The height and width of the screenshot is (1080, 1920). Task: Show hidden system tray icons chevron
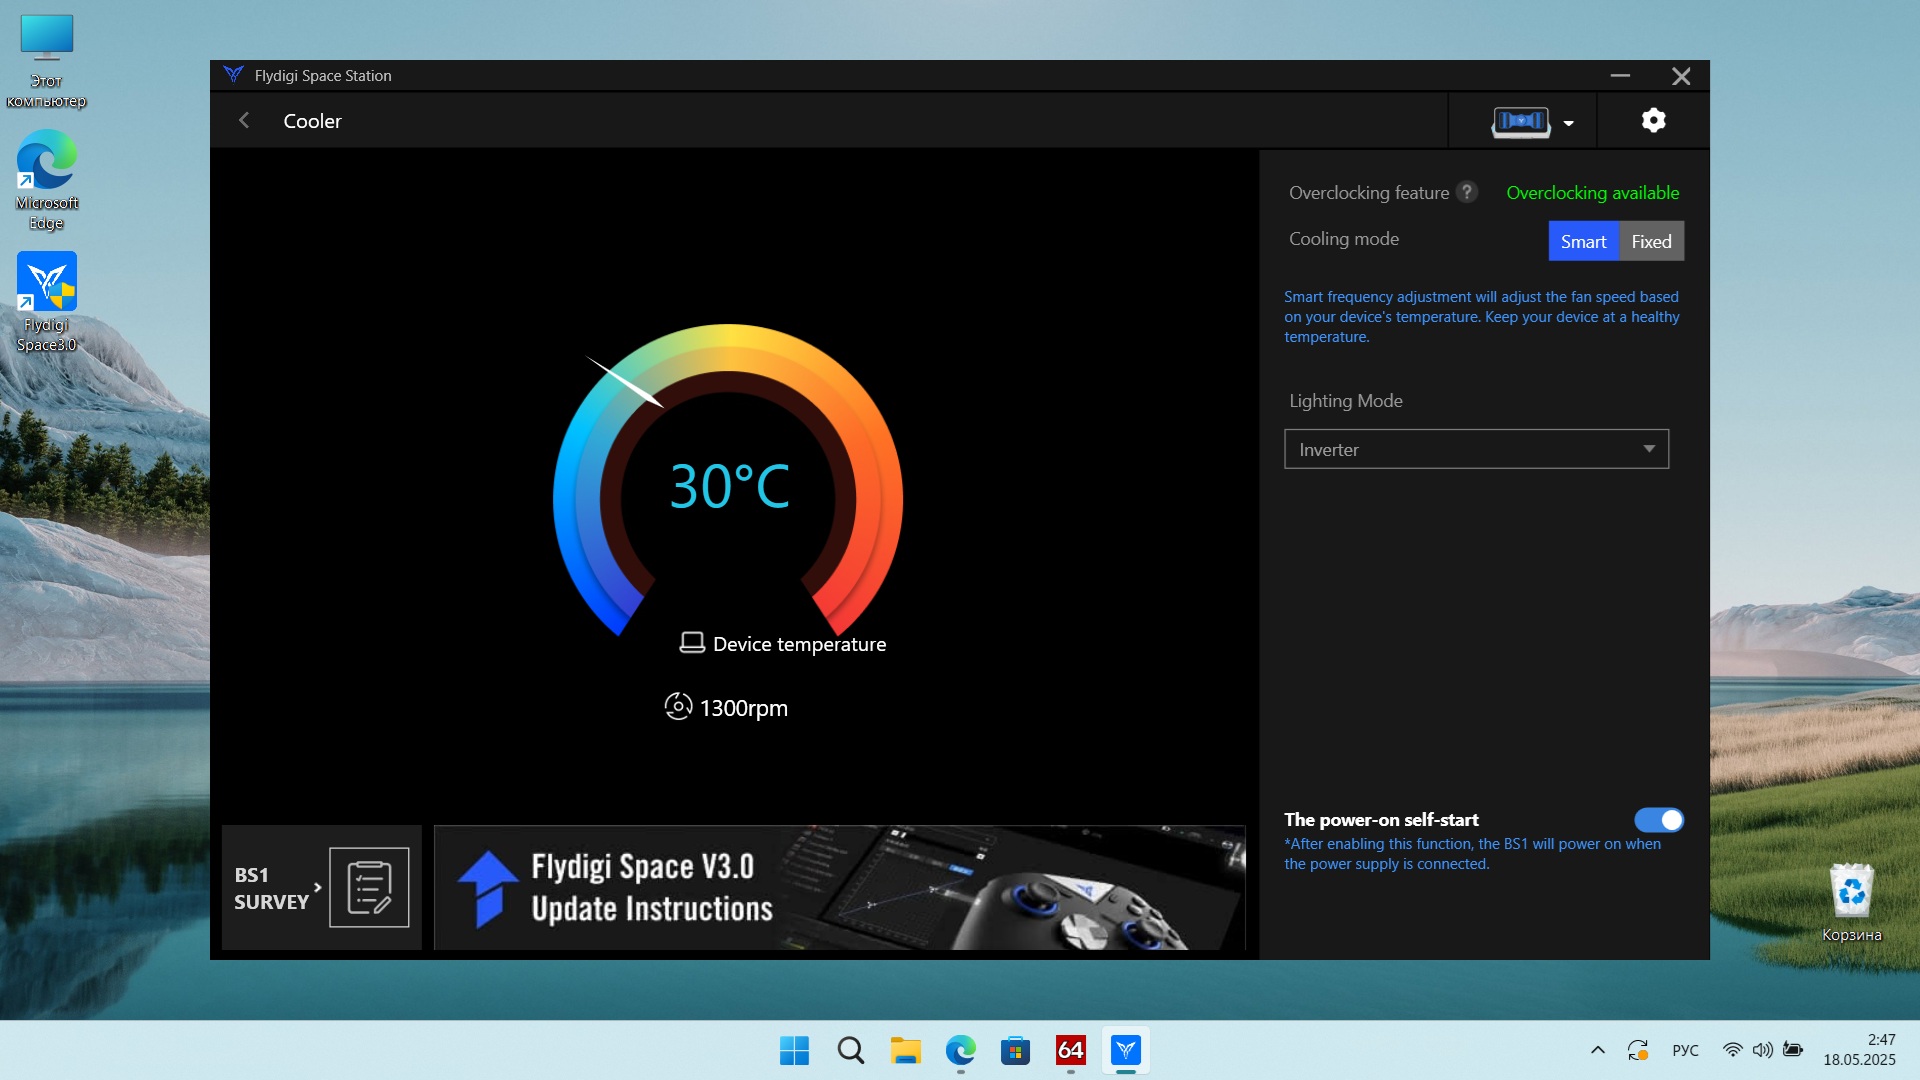(1597, 1050)
